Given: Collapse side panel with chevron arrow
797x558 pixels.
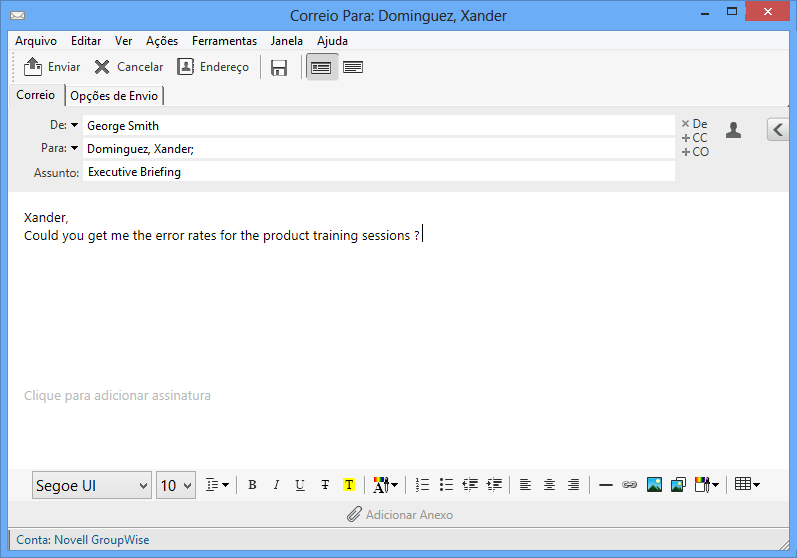Looking at the screenshot, I should tap(778, 130).
